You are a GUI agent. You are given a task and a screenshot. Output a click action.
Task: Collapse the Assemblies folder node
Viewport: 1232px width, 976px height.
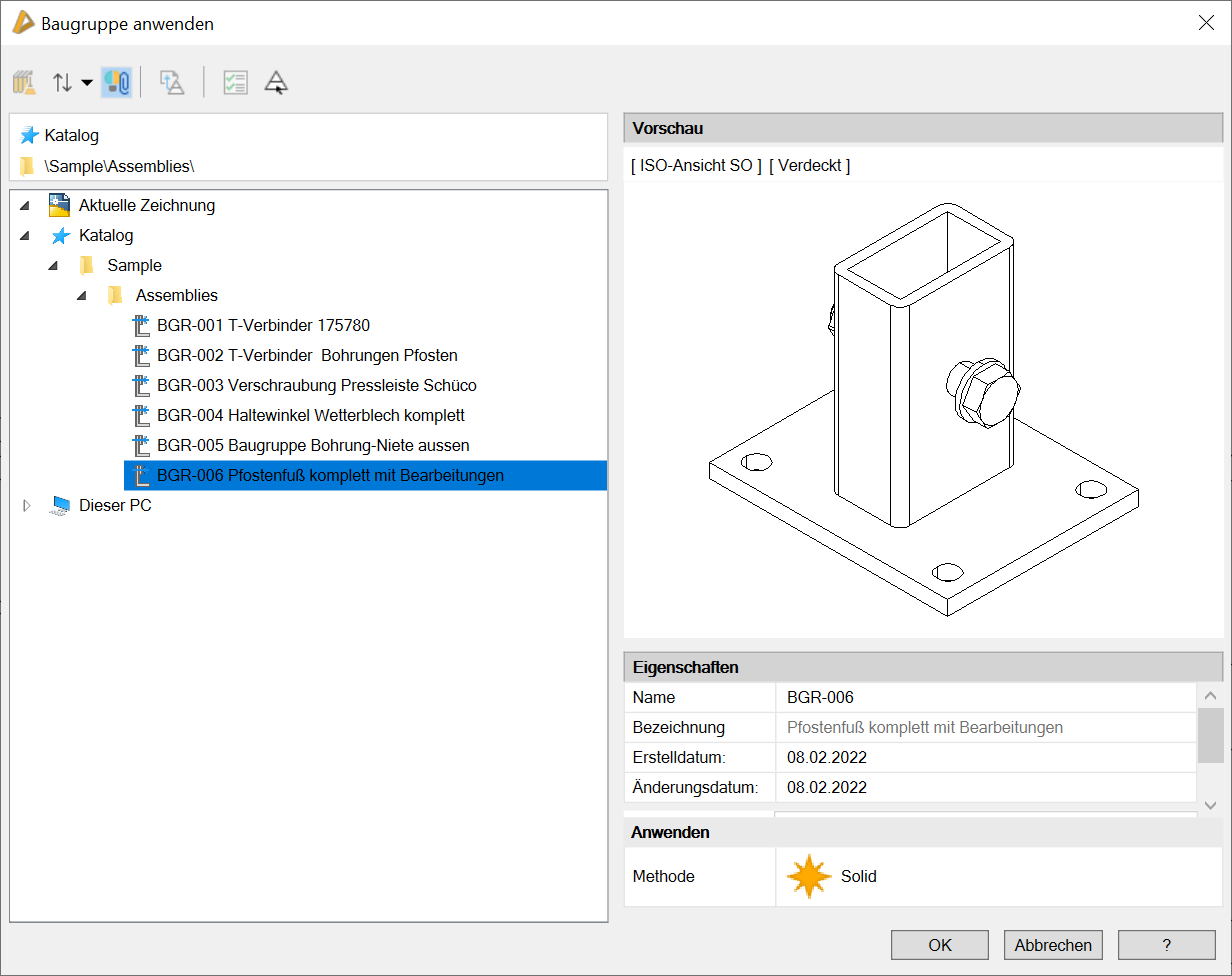click(x=82, y=296)
